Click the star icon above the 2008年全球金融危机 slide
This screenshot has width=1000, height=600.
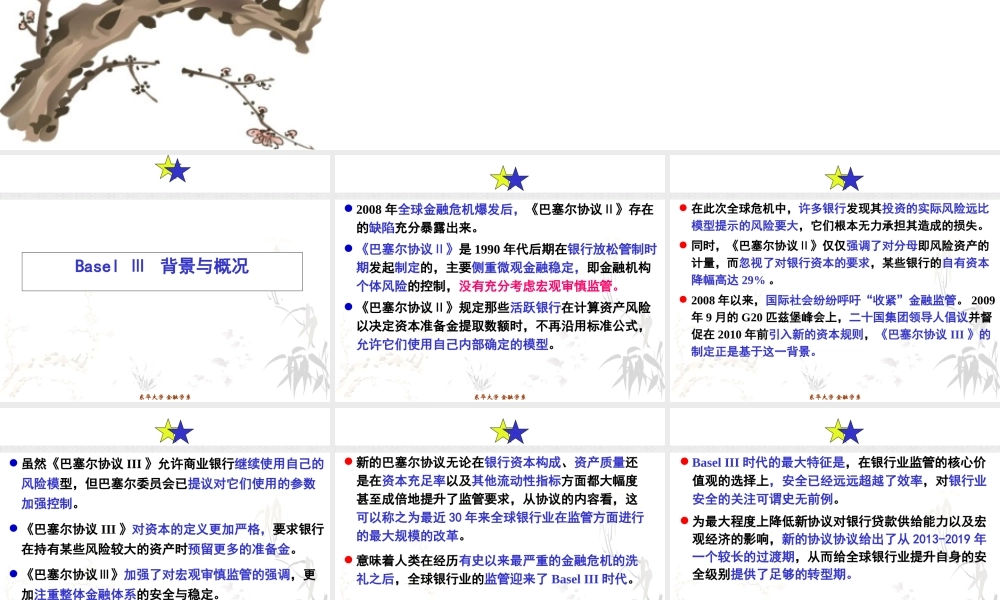[x=509, y=178]
